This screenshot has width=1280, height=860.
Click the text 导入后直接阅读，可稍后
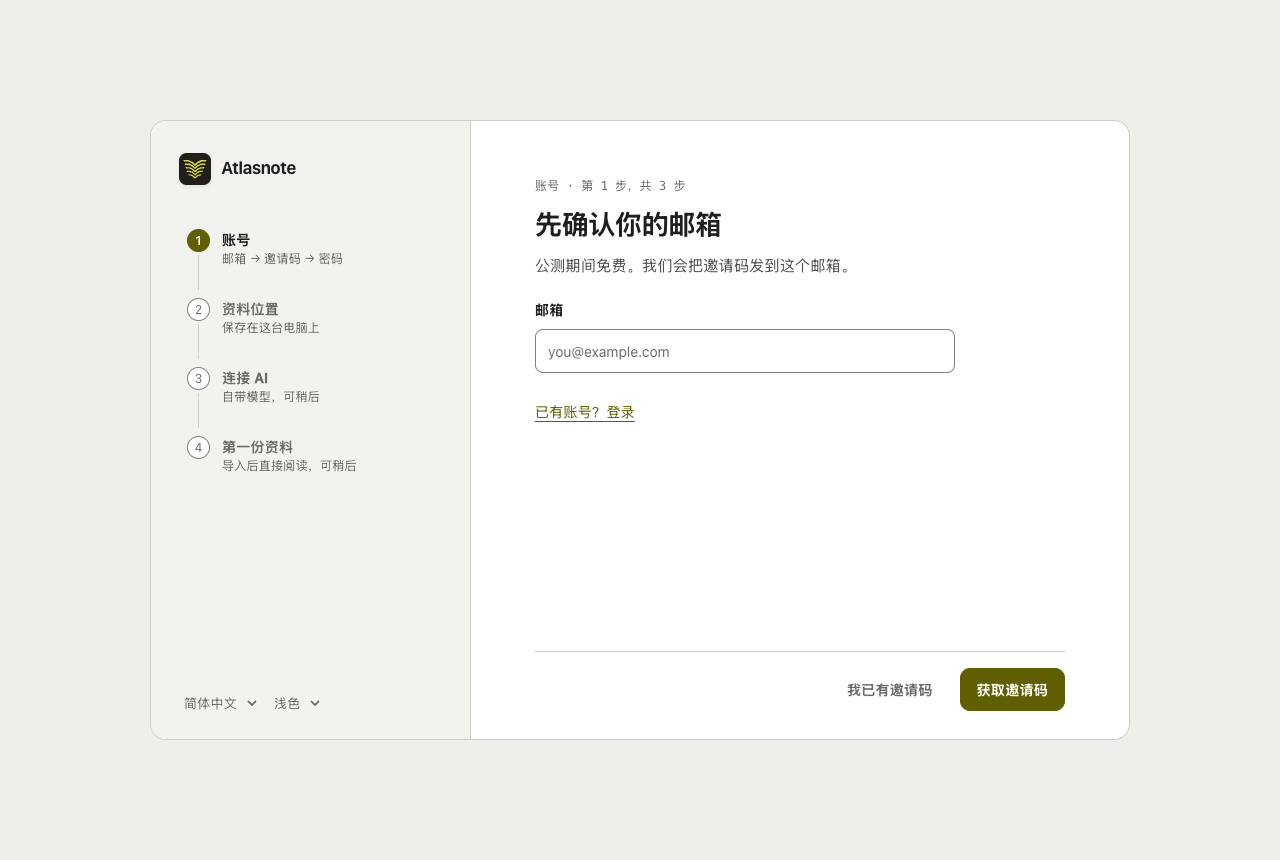point(289,466)
